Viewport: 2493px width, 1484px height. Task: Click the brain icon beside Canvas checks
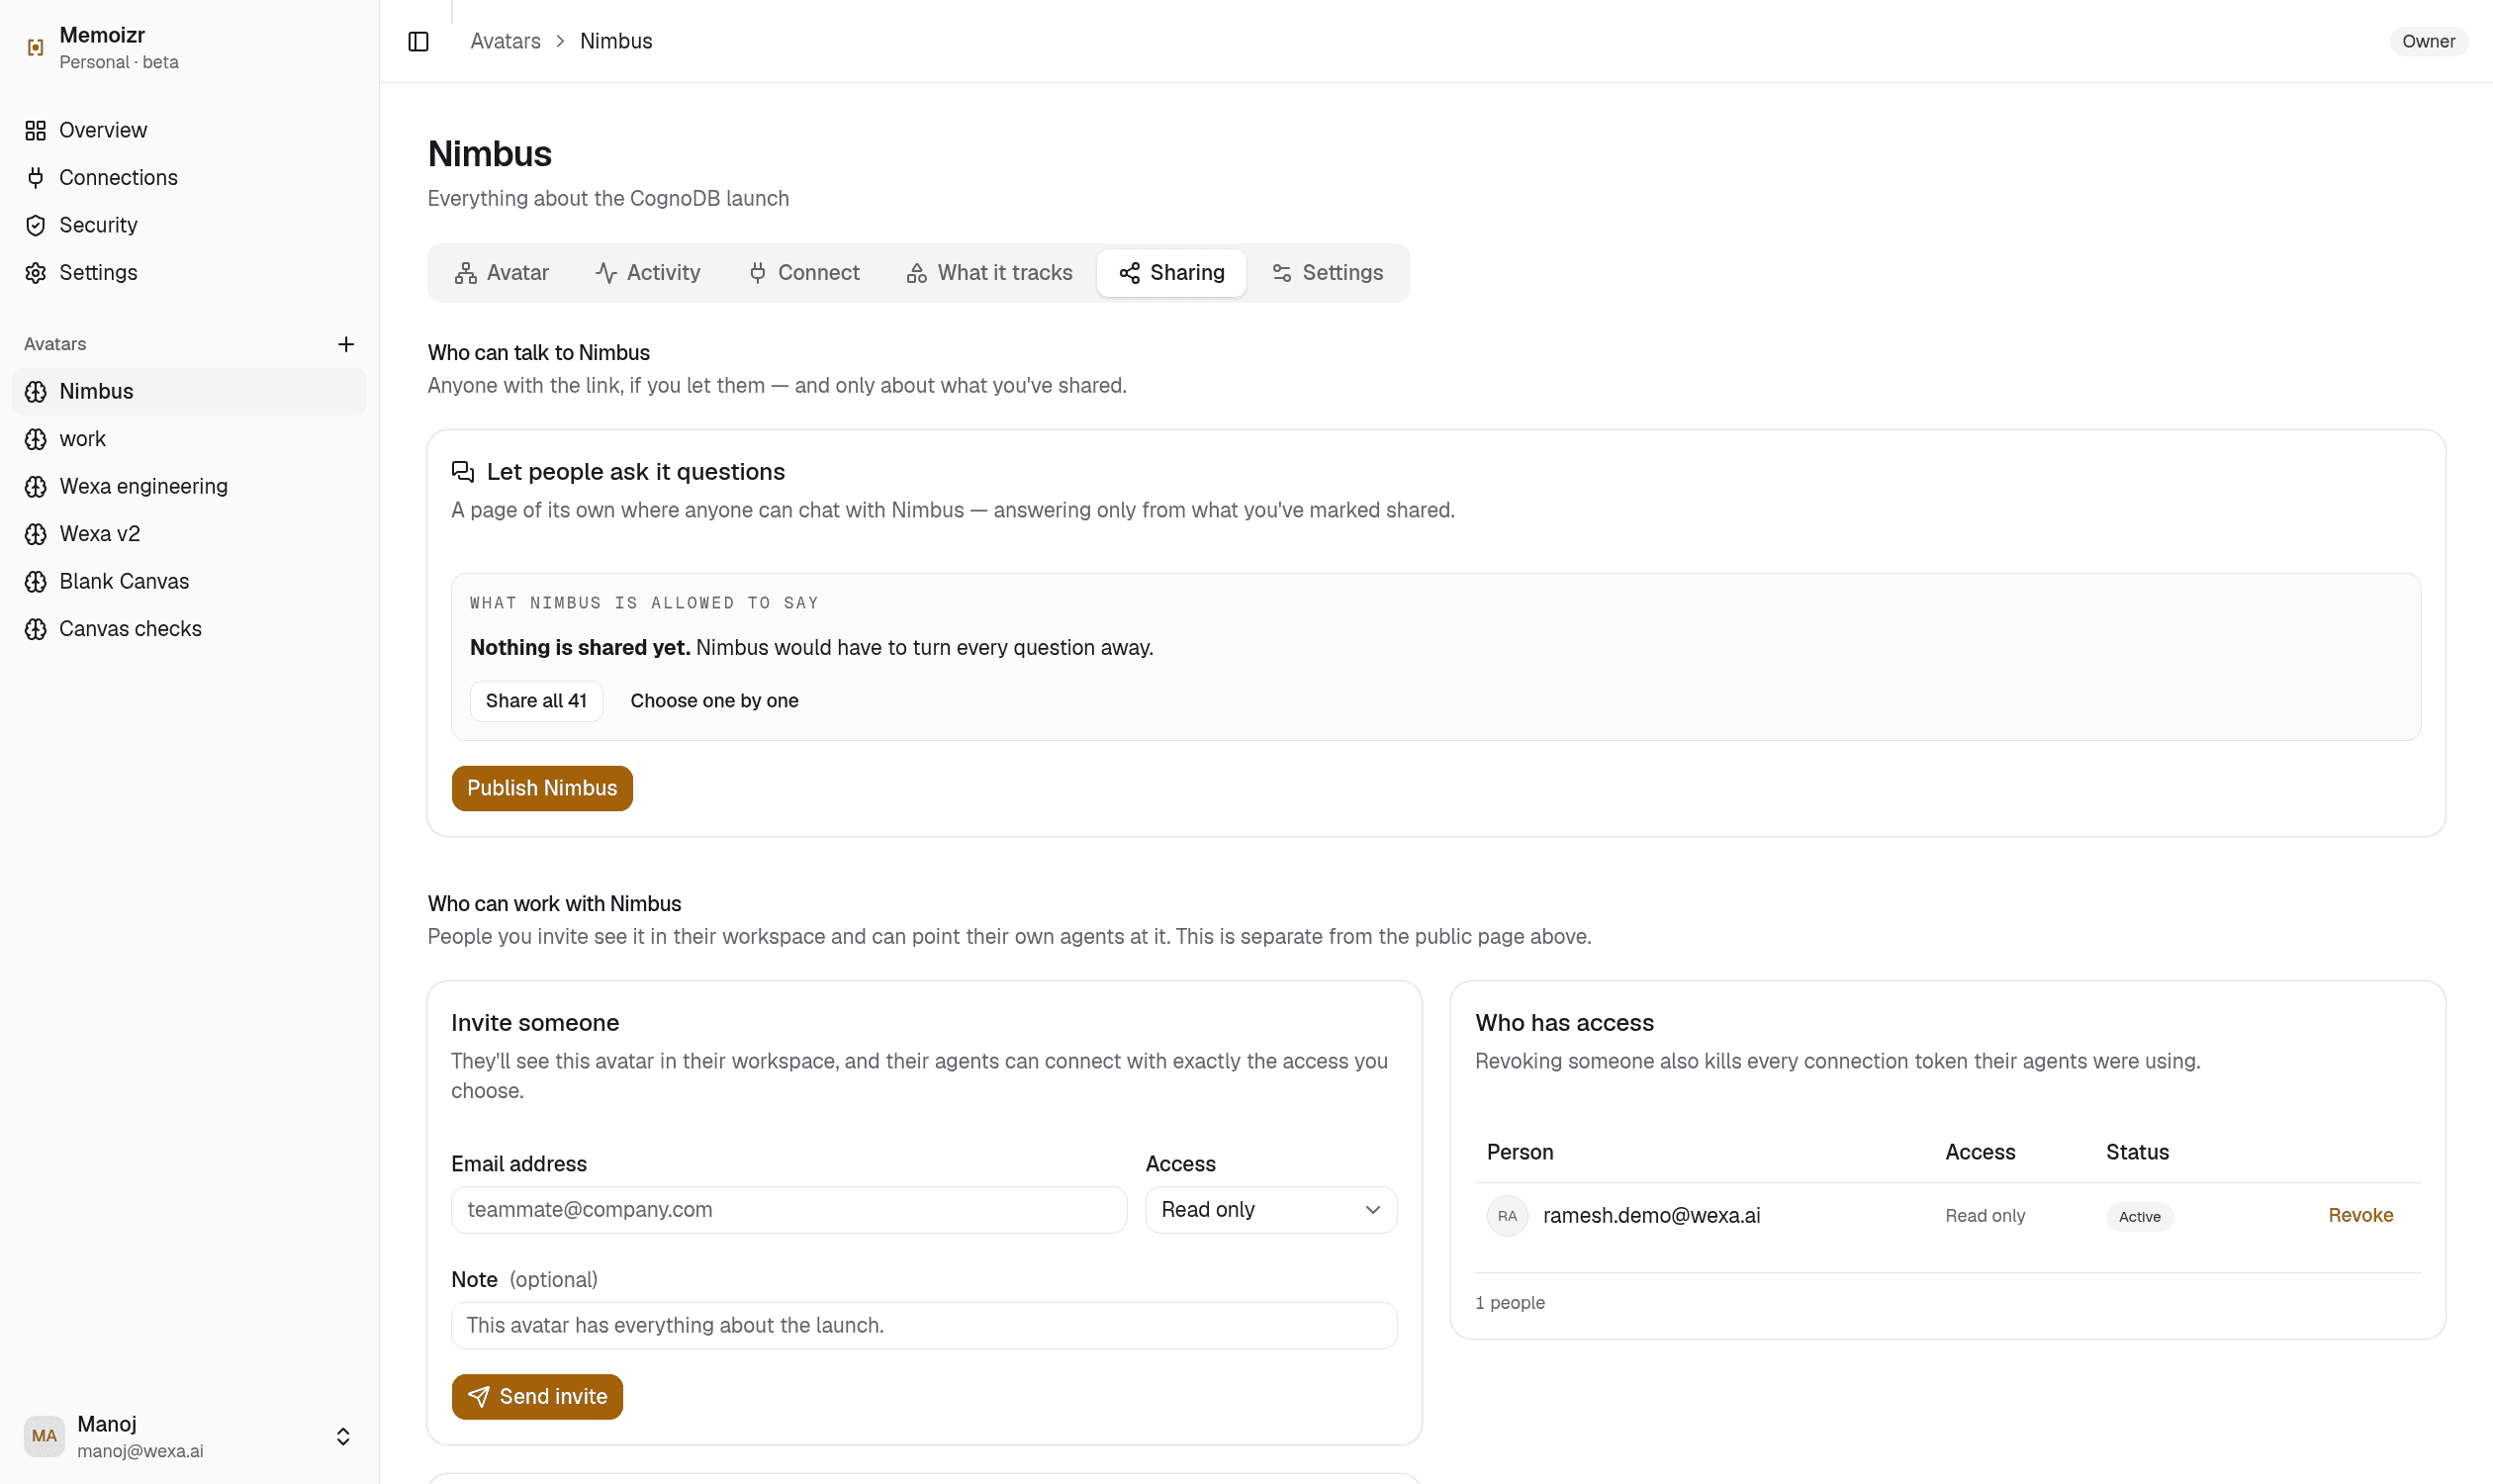[x=36, y=629]
